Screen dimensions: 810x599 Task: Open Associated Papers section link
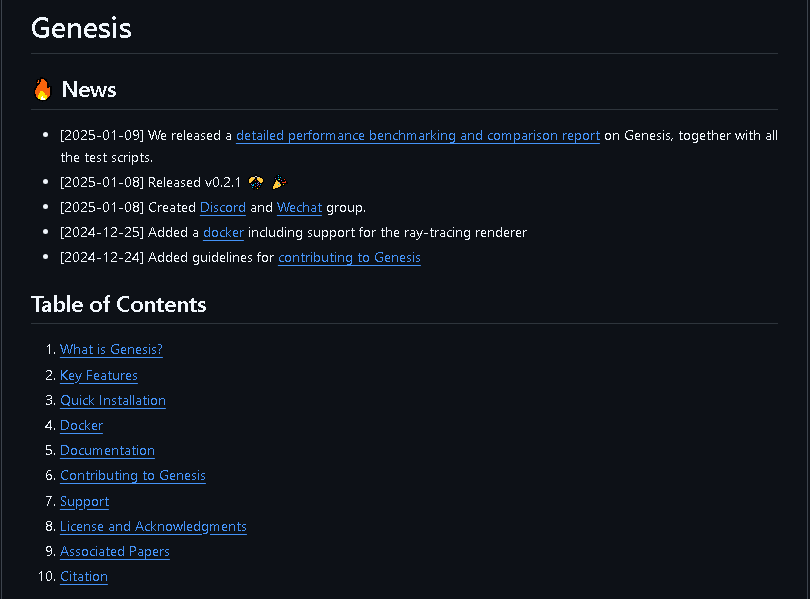(x=115, y=552)
